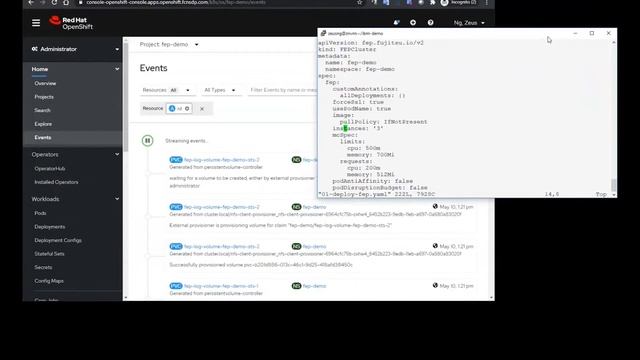Clear the Resource filter group with the X
The height and width of the screenshot is (360, 640).
[202, 109]
